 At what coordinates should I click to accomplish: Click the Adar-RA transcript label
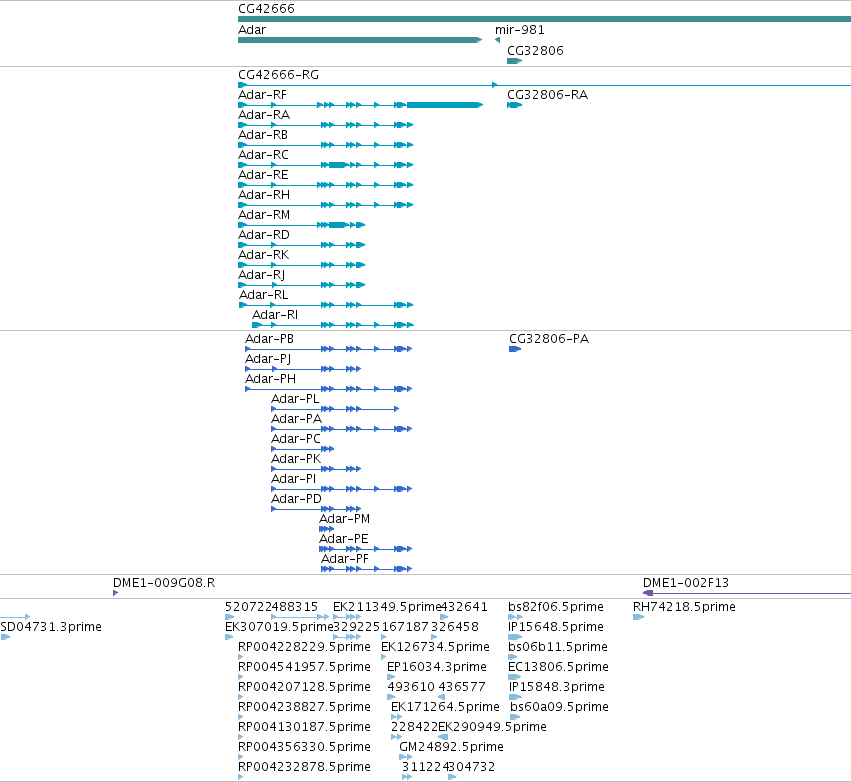(264, 115)
